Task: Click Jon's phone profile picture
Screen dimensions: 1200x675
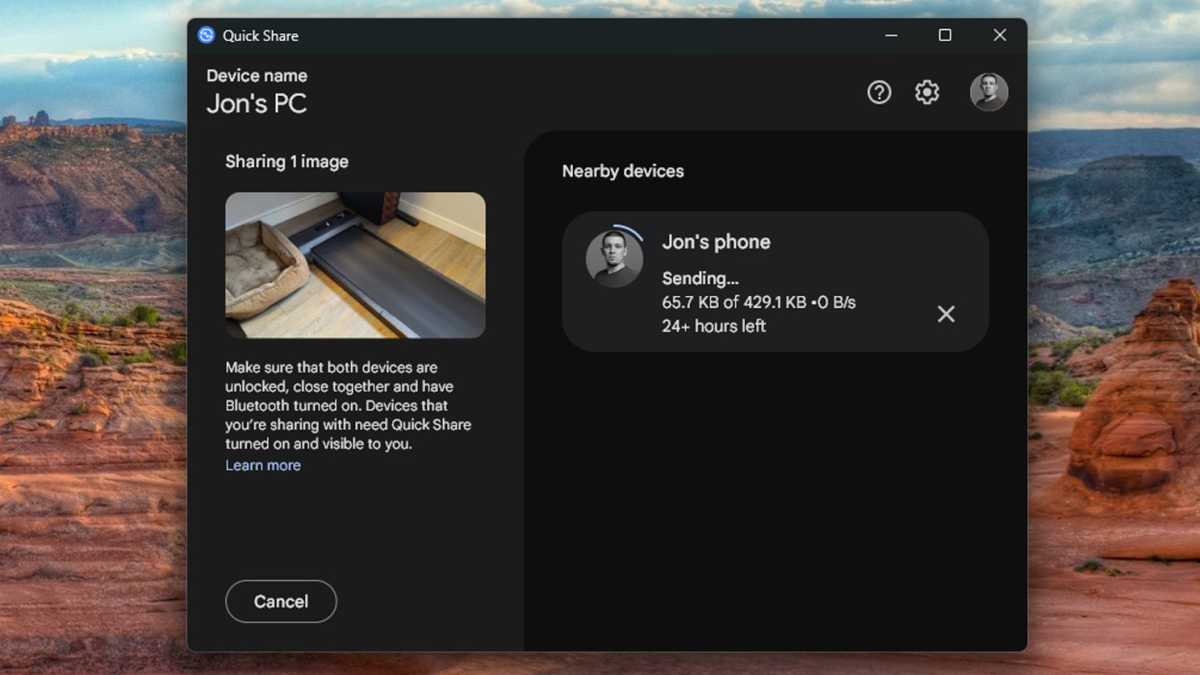Action: tap(613, 260)
